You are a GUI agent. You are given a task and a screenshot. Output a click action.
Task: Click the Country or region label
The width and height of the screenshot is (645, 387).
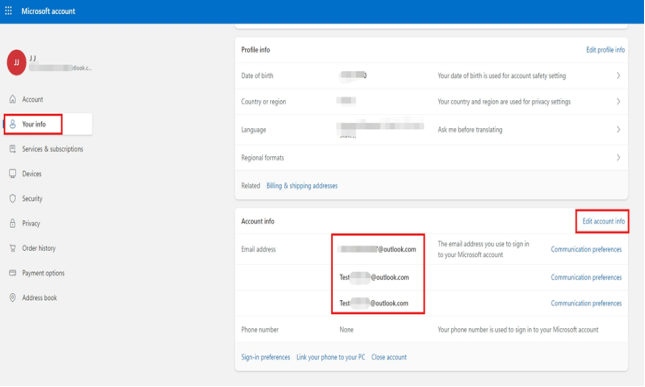point(263,102)
